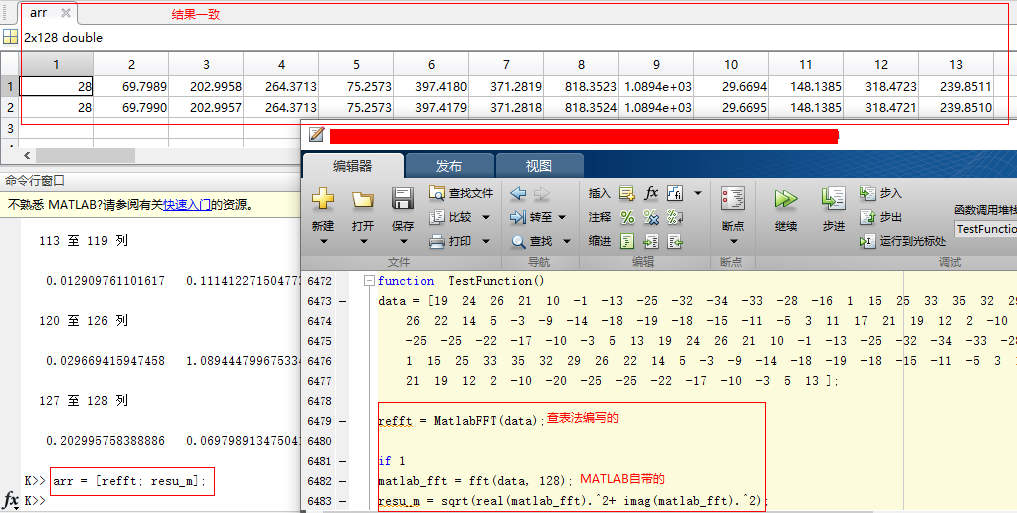Viewport: 1017px width, 513px height.
Task: Toggle breakpoint at line 6479
Action: click(x=342, y=421)
